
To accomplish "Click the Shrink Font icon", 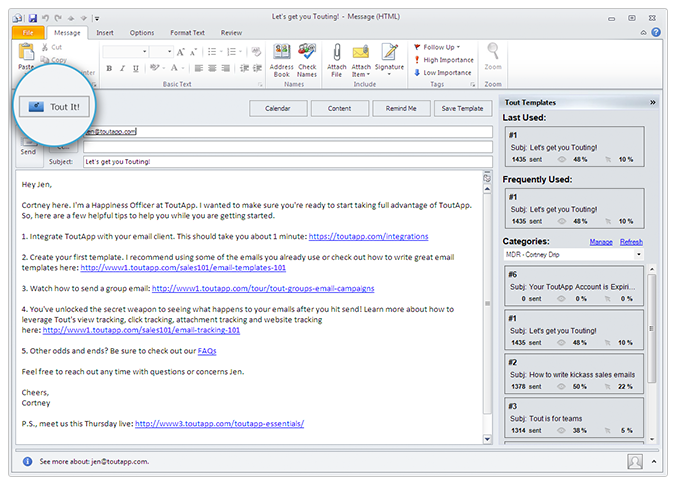I will [x=193, y=52].
